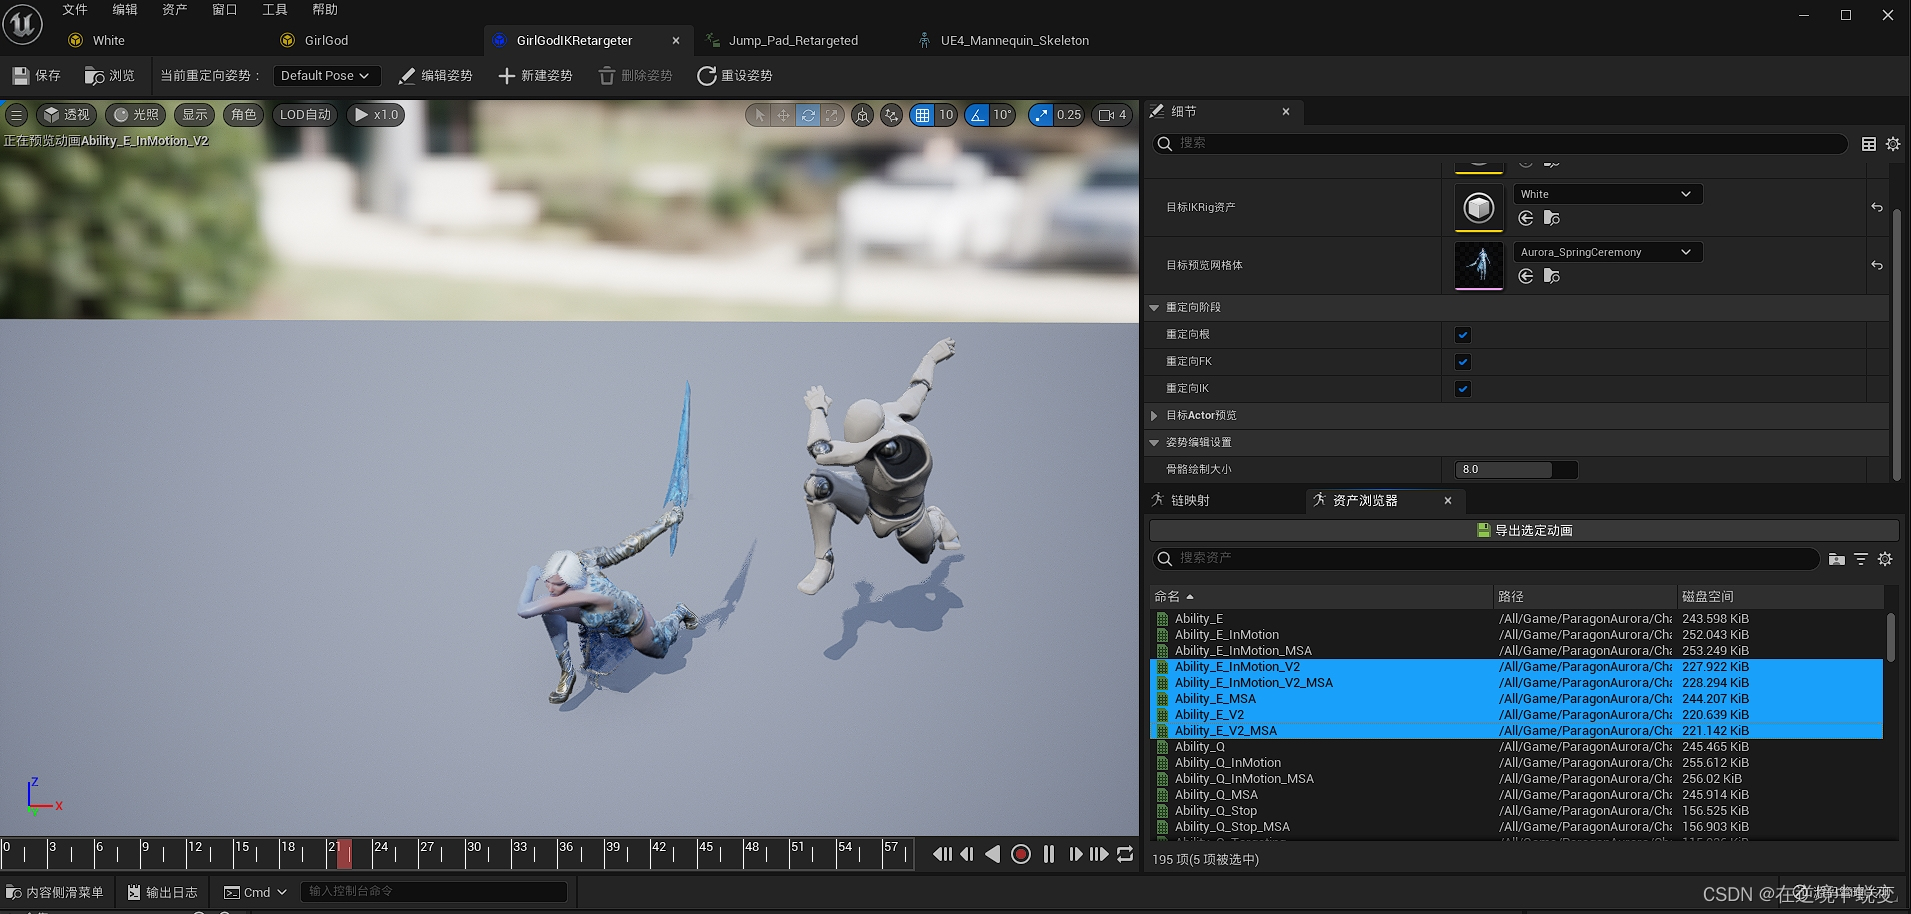Open the scale snap value 0.25
This screenshot has height=914, width=1911.
(x=1069, y=115)
